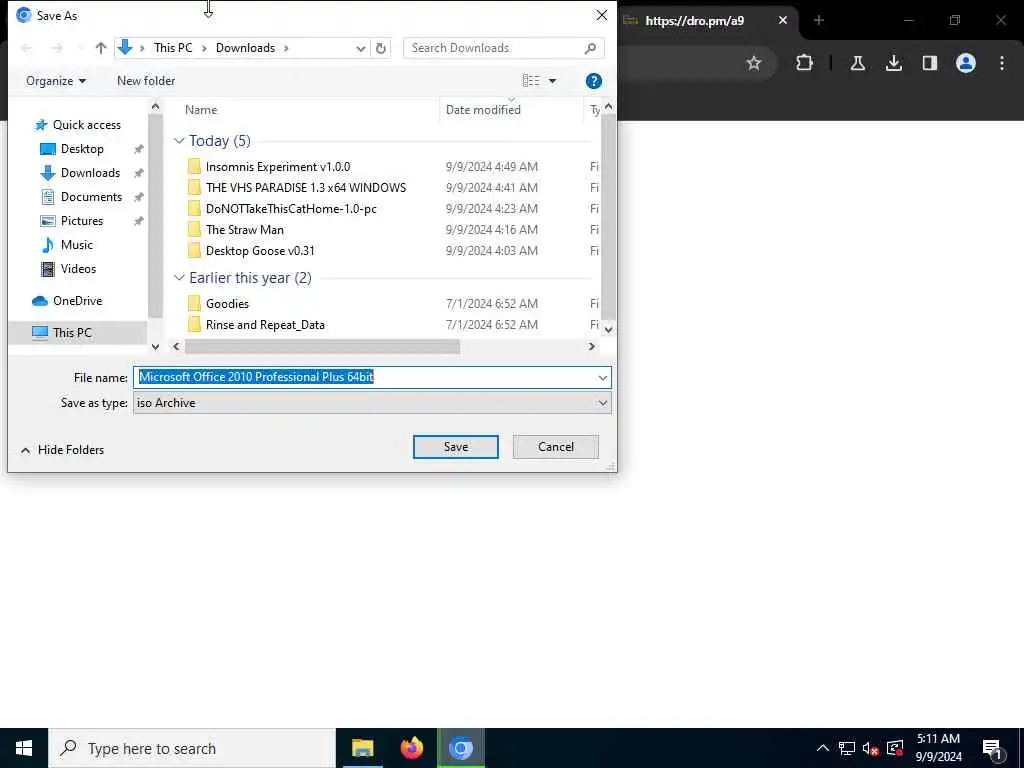Sort by the Name column header

click(200, 110)
